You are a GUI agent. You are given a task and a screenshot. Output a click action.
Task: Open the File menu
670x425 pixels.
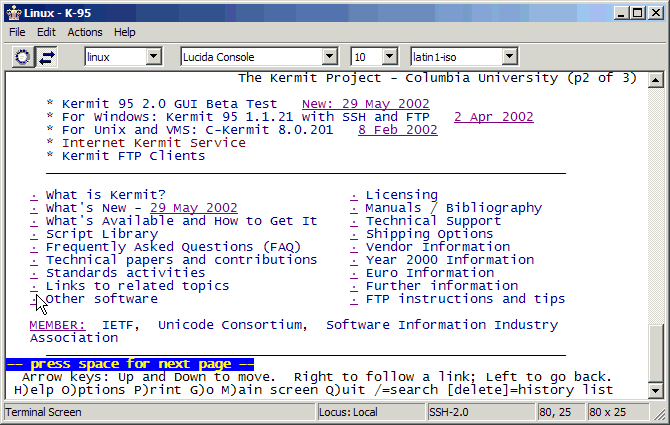tap(17, 32)
